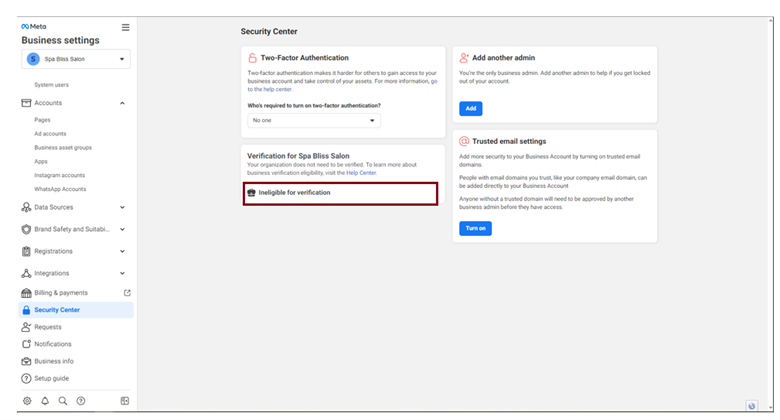The height and width of the screenshot is (420, 780).
Task: Expand the Integrations section
Action: tap(122, 273)
